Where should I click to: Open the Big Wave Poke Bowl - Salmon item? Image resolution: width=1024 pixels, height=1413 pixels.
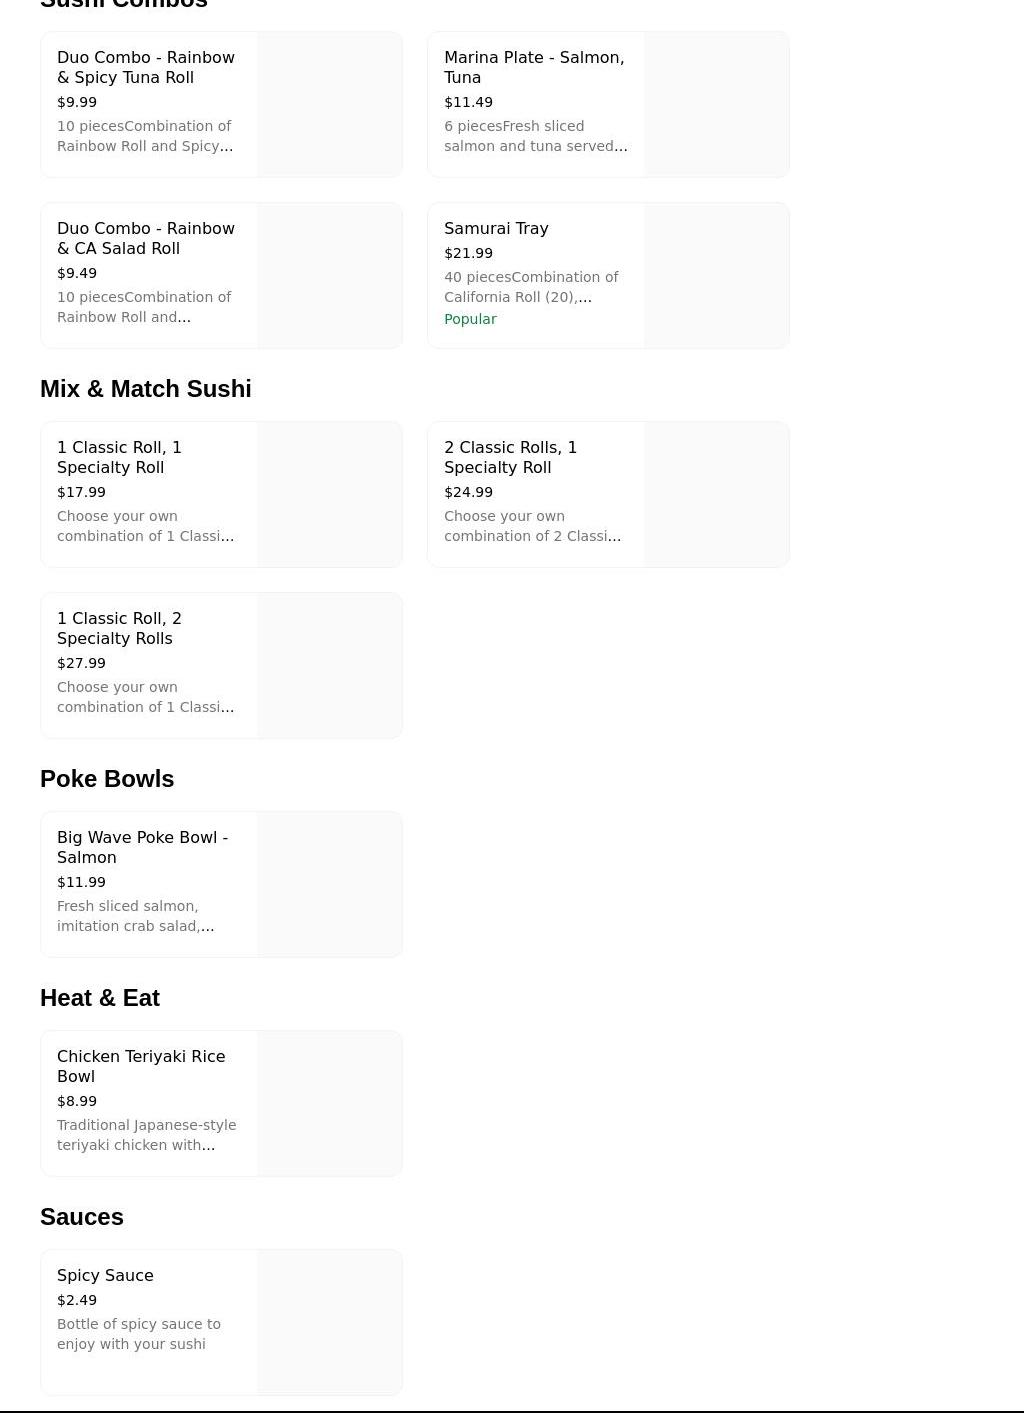point(142,847)
